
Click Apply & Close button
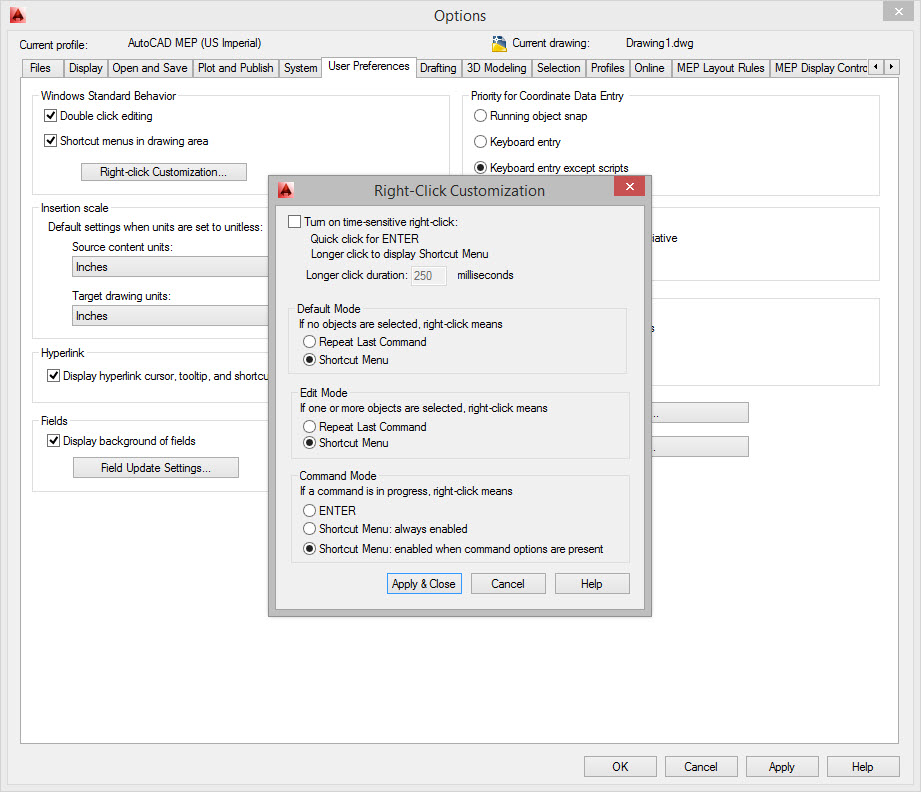click(424, 584)
